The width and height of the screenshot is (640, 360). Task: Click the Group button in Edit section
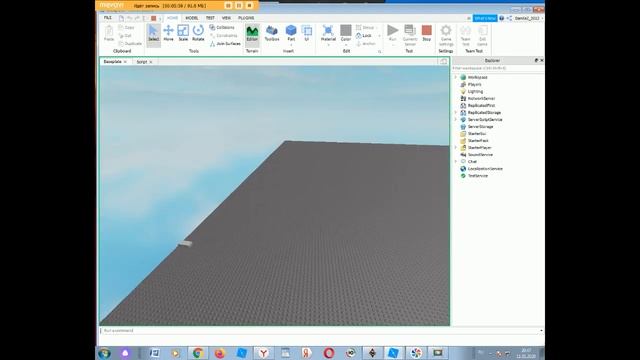coord(365,27)
